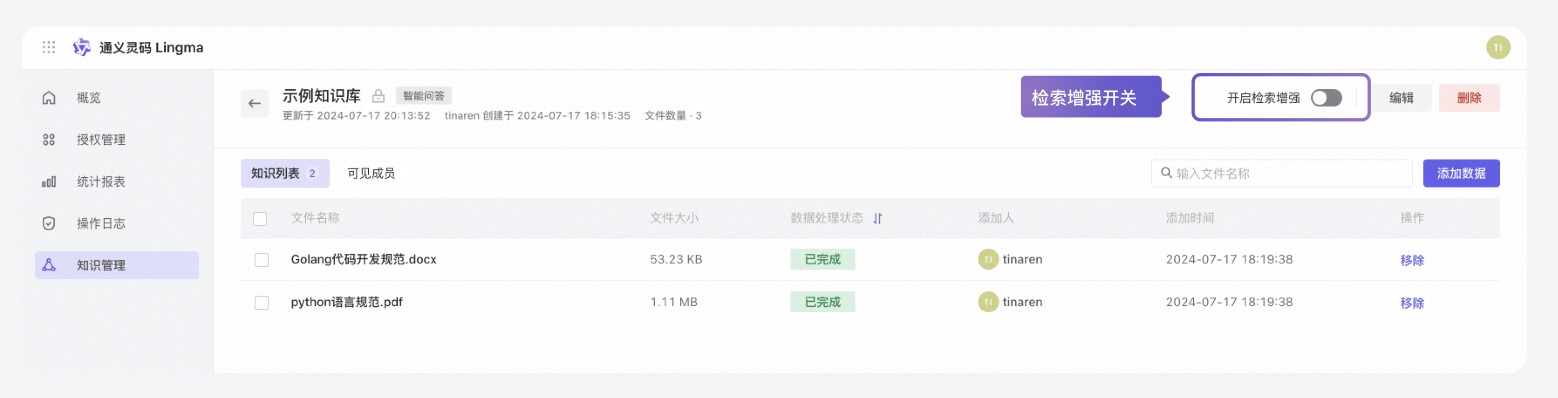Click the Lingma logo icon
Viewport: 1558px width, 398px height.
point(82,47)
